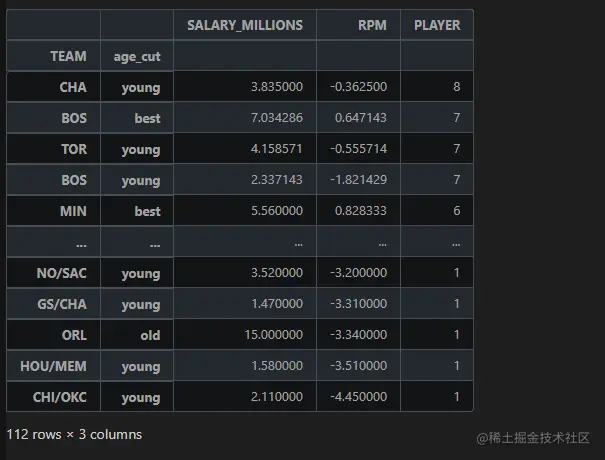Screen dimensions: 605x460
Task: Click the SALARY_MILLIONS column header
Action: coord(245,25)
